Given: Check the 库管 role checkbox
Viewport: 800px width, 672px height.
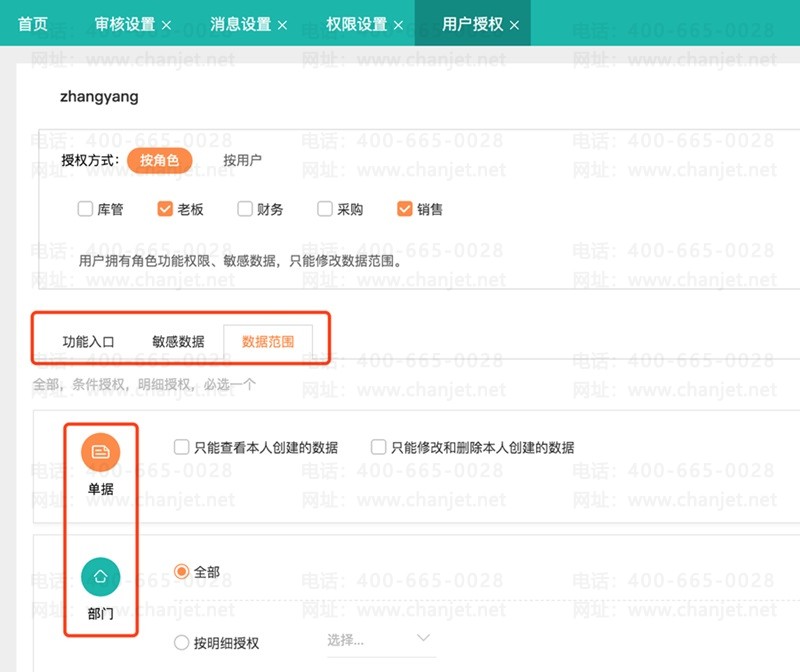Looking at the screenshot, I should (86, 209).
